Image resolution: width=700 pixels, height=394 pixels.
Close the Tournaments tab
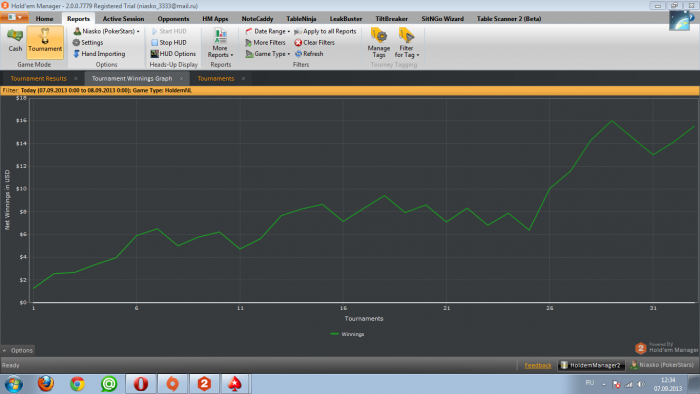[x=243, y=79]
